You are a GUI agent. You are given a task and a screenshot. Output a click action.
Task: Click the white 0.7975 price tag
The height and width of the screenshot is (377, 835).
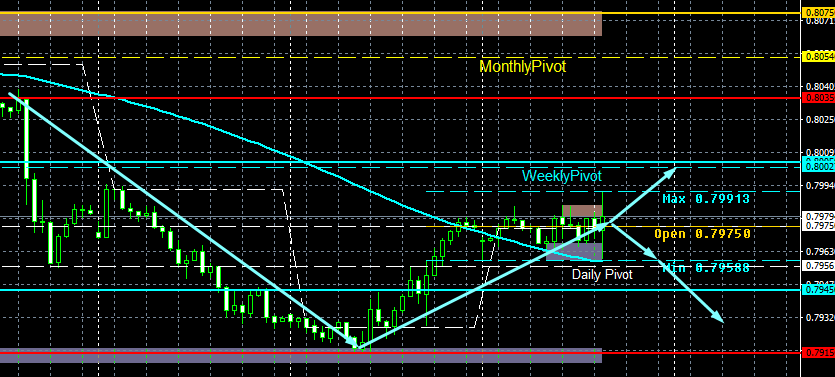point(818,226)
